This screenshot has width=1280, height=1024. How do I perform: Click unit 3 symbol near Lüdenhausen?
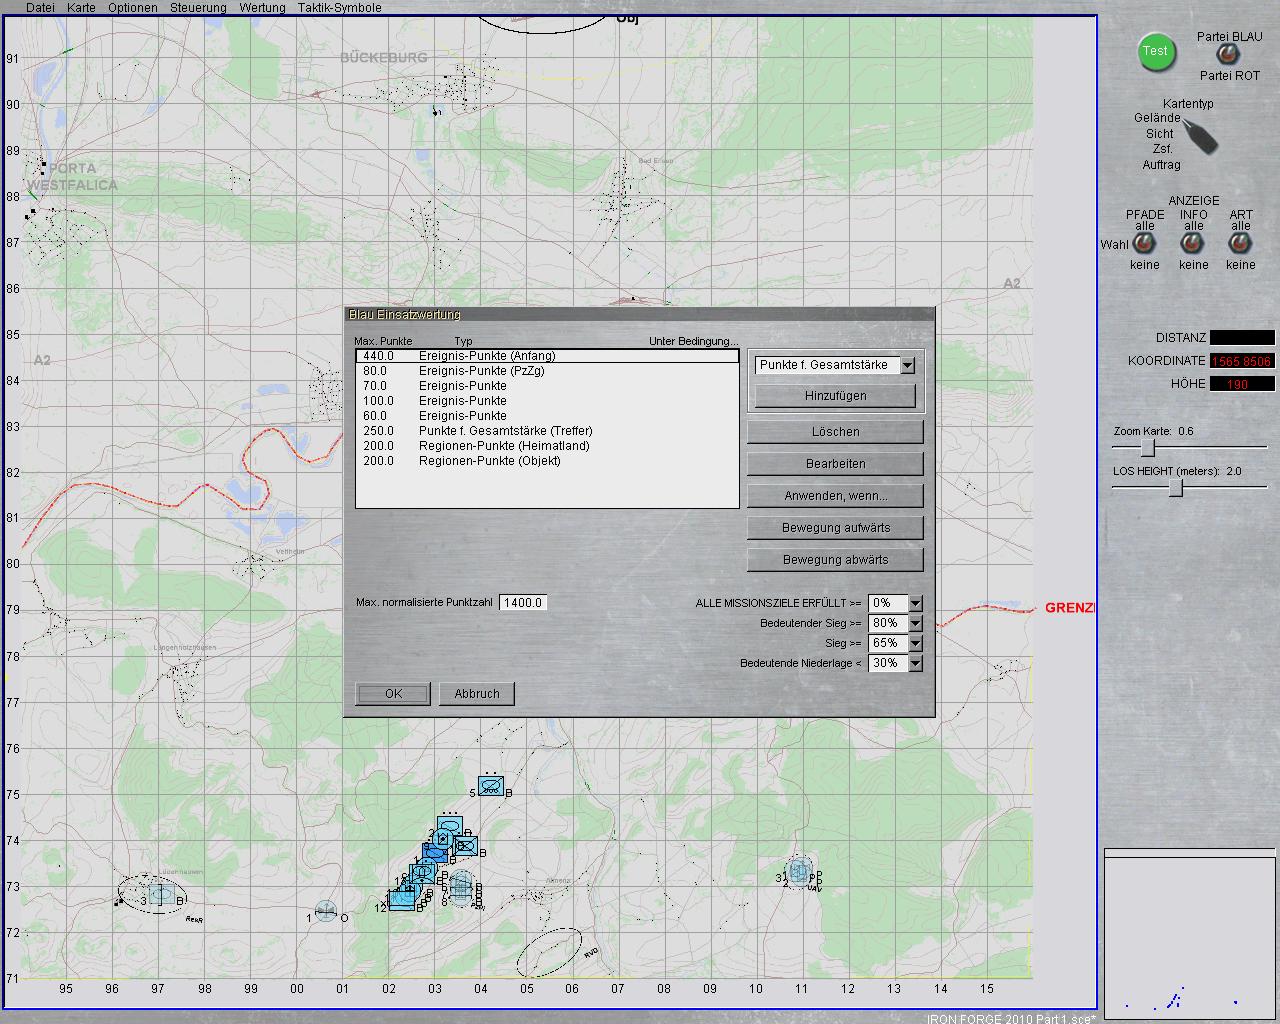161,893
